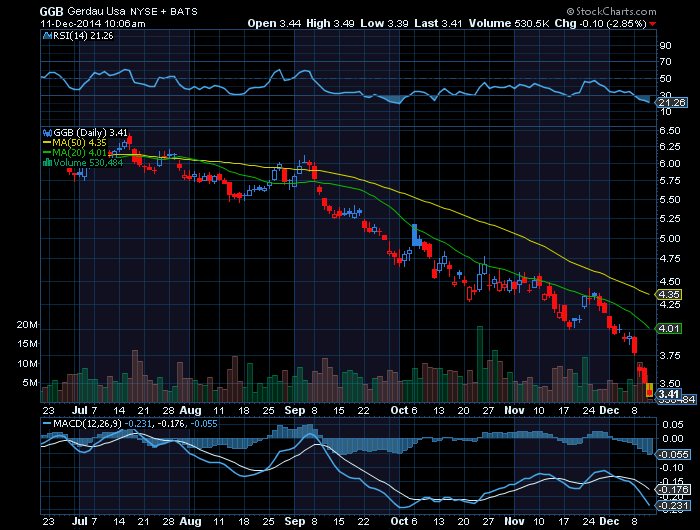This screenshot has height=530, width=700.
Task: Click the 5M volume axis label
Action: click(30, 383)
